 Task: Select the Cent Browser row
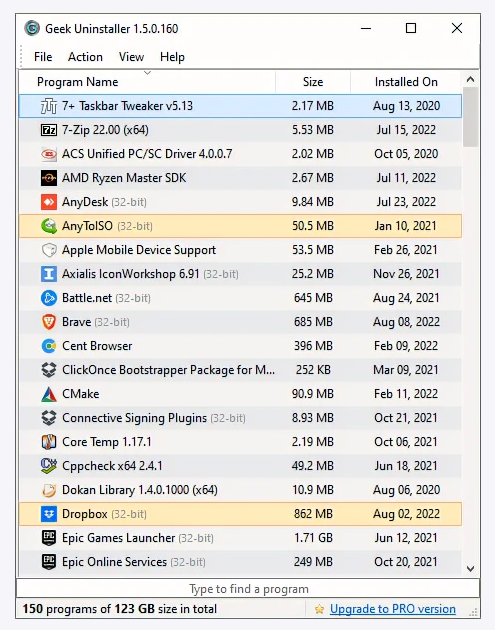point(240,346)
